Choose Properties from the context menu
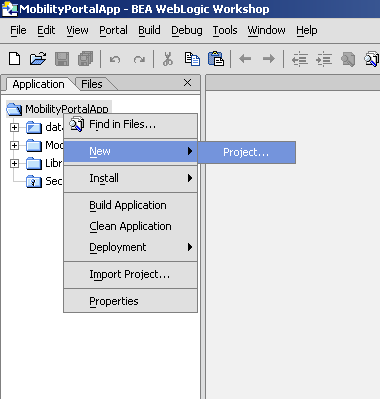The image size is (380, 399). [131, 301]
